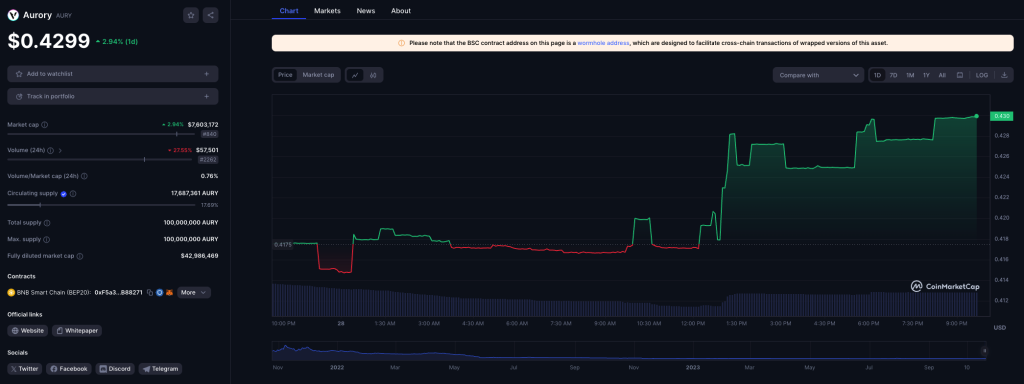Follow the wormhole address hyperlink
The width and height of the screenshot is (1024, 384).
pyautogui.click(x=603, y=43)
